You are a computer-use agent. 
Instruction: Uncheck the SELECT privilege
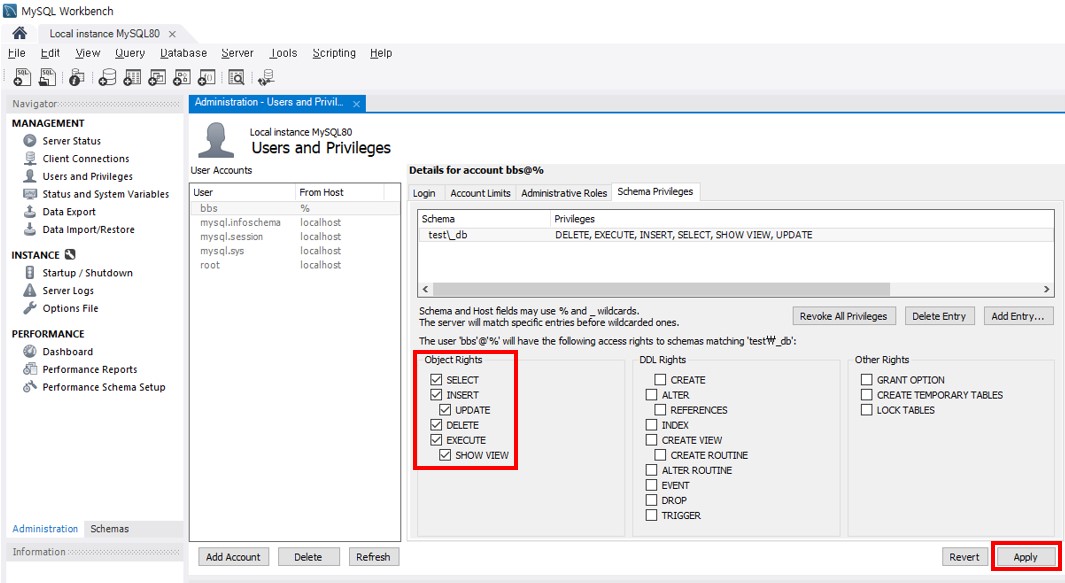pos(436,380)
